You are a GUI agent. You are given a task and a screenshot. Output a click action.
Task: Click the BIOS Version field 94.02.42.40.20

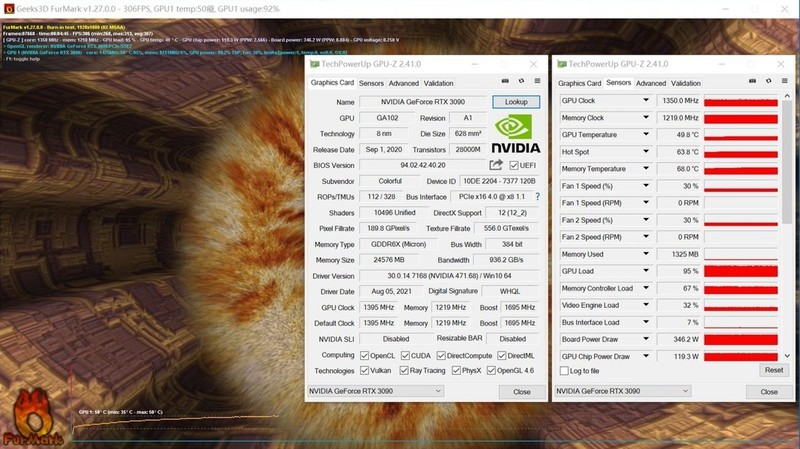click(x=423, y=165)
